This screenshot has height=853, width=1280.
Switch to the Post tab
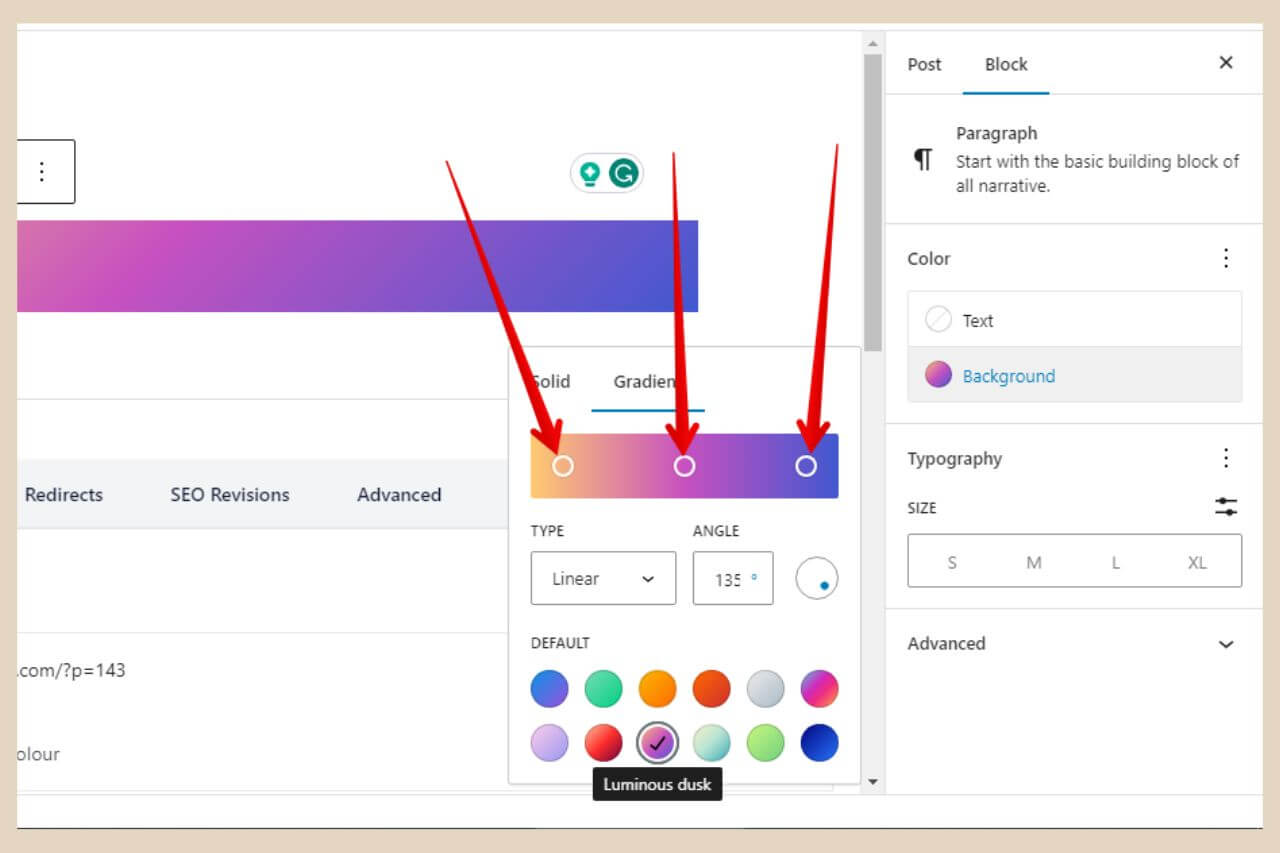point(924,64)
